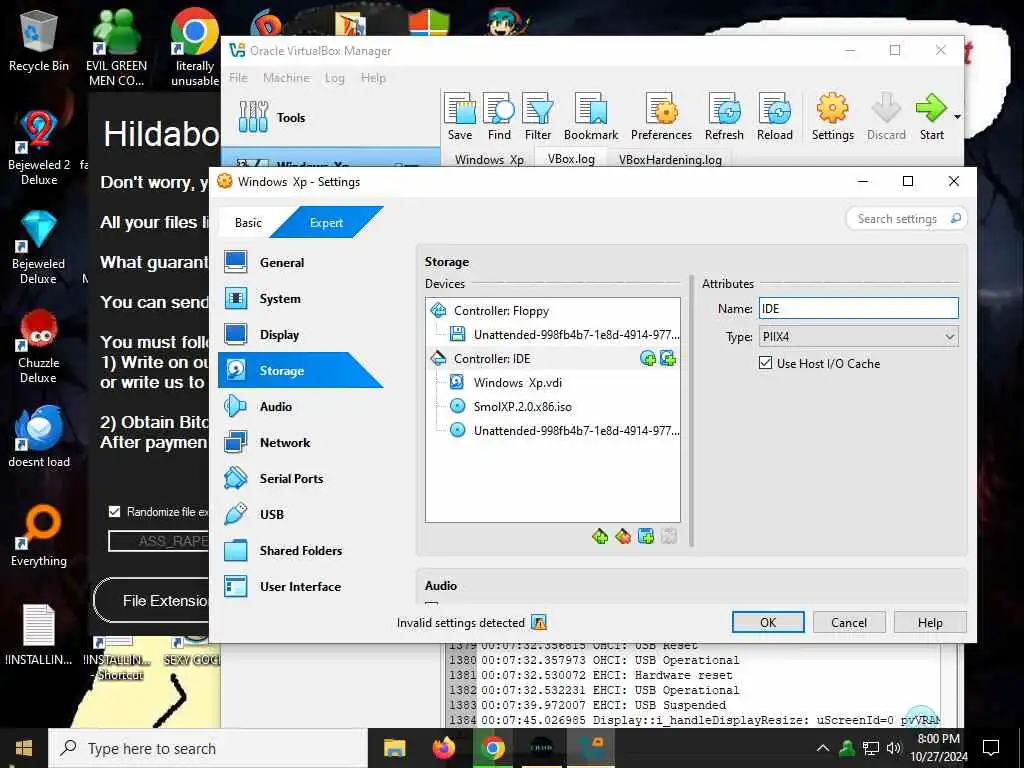Open the Log menu in VirtualBox Manager
The image size is (1024, 768).
[334, 78]
